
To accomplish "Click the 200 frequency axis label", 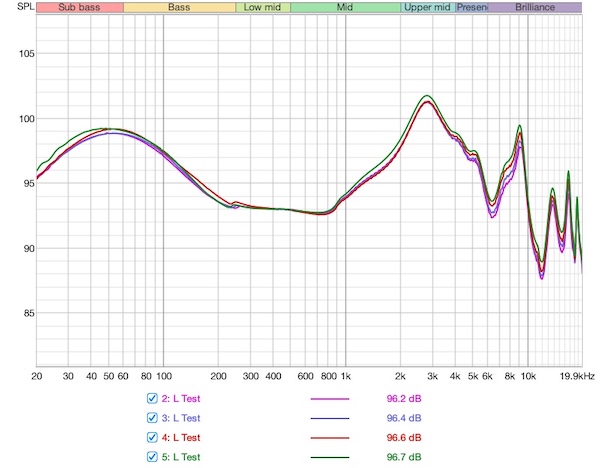I will coord(218,377).
